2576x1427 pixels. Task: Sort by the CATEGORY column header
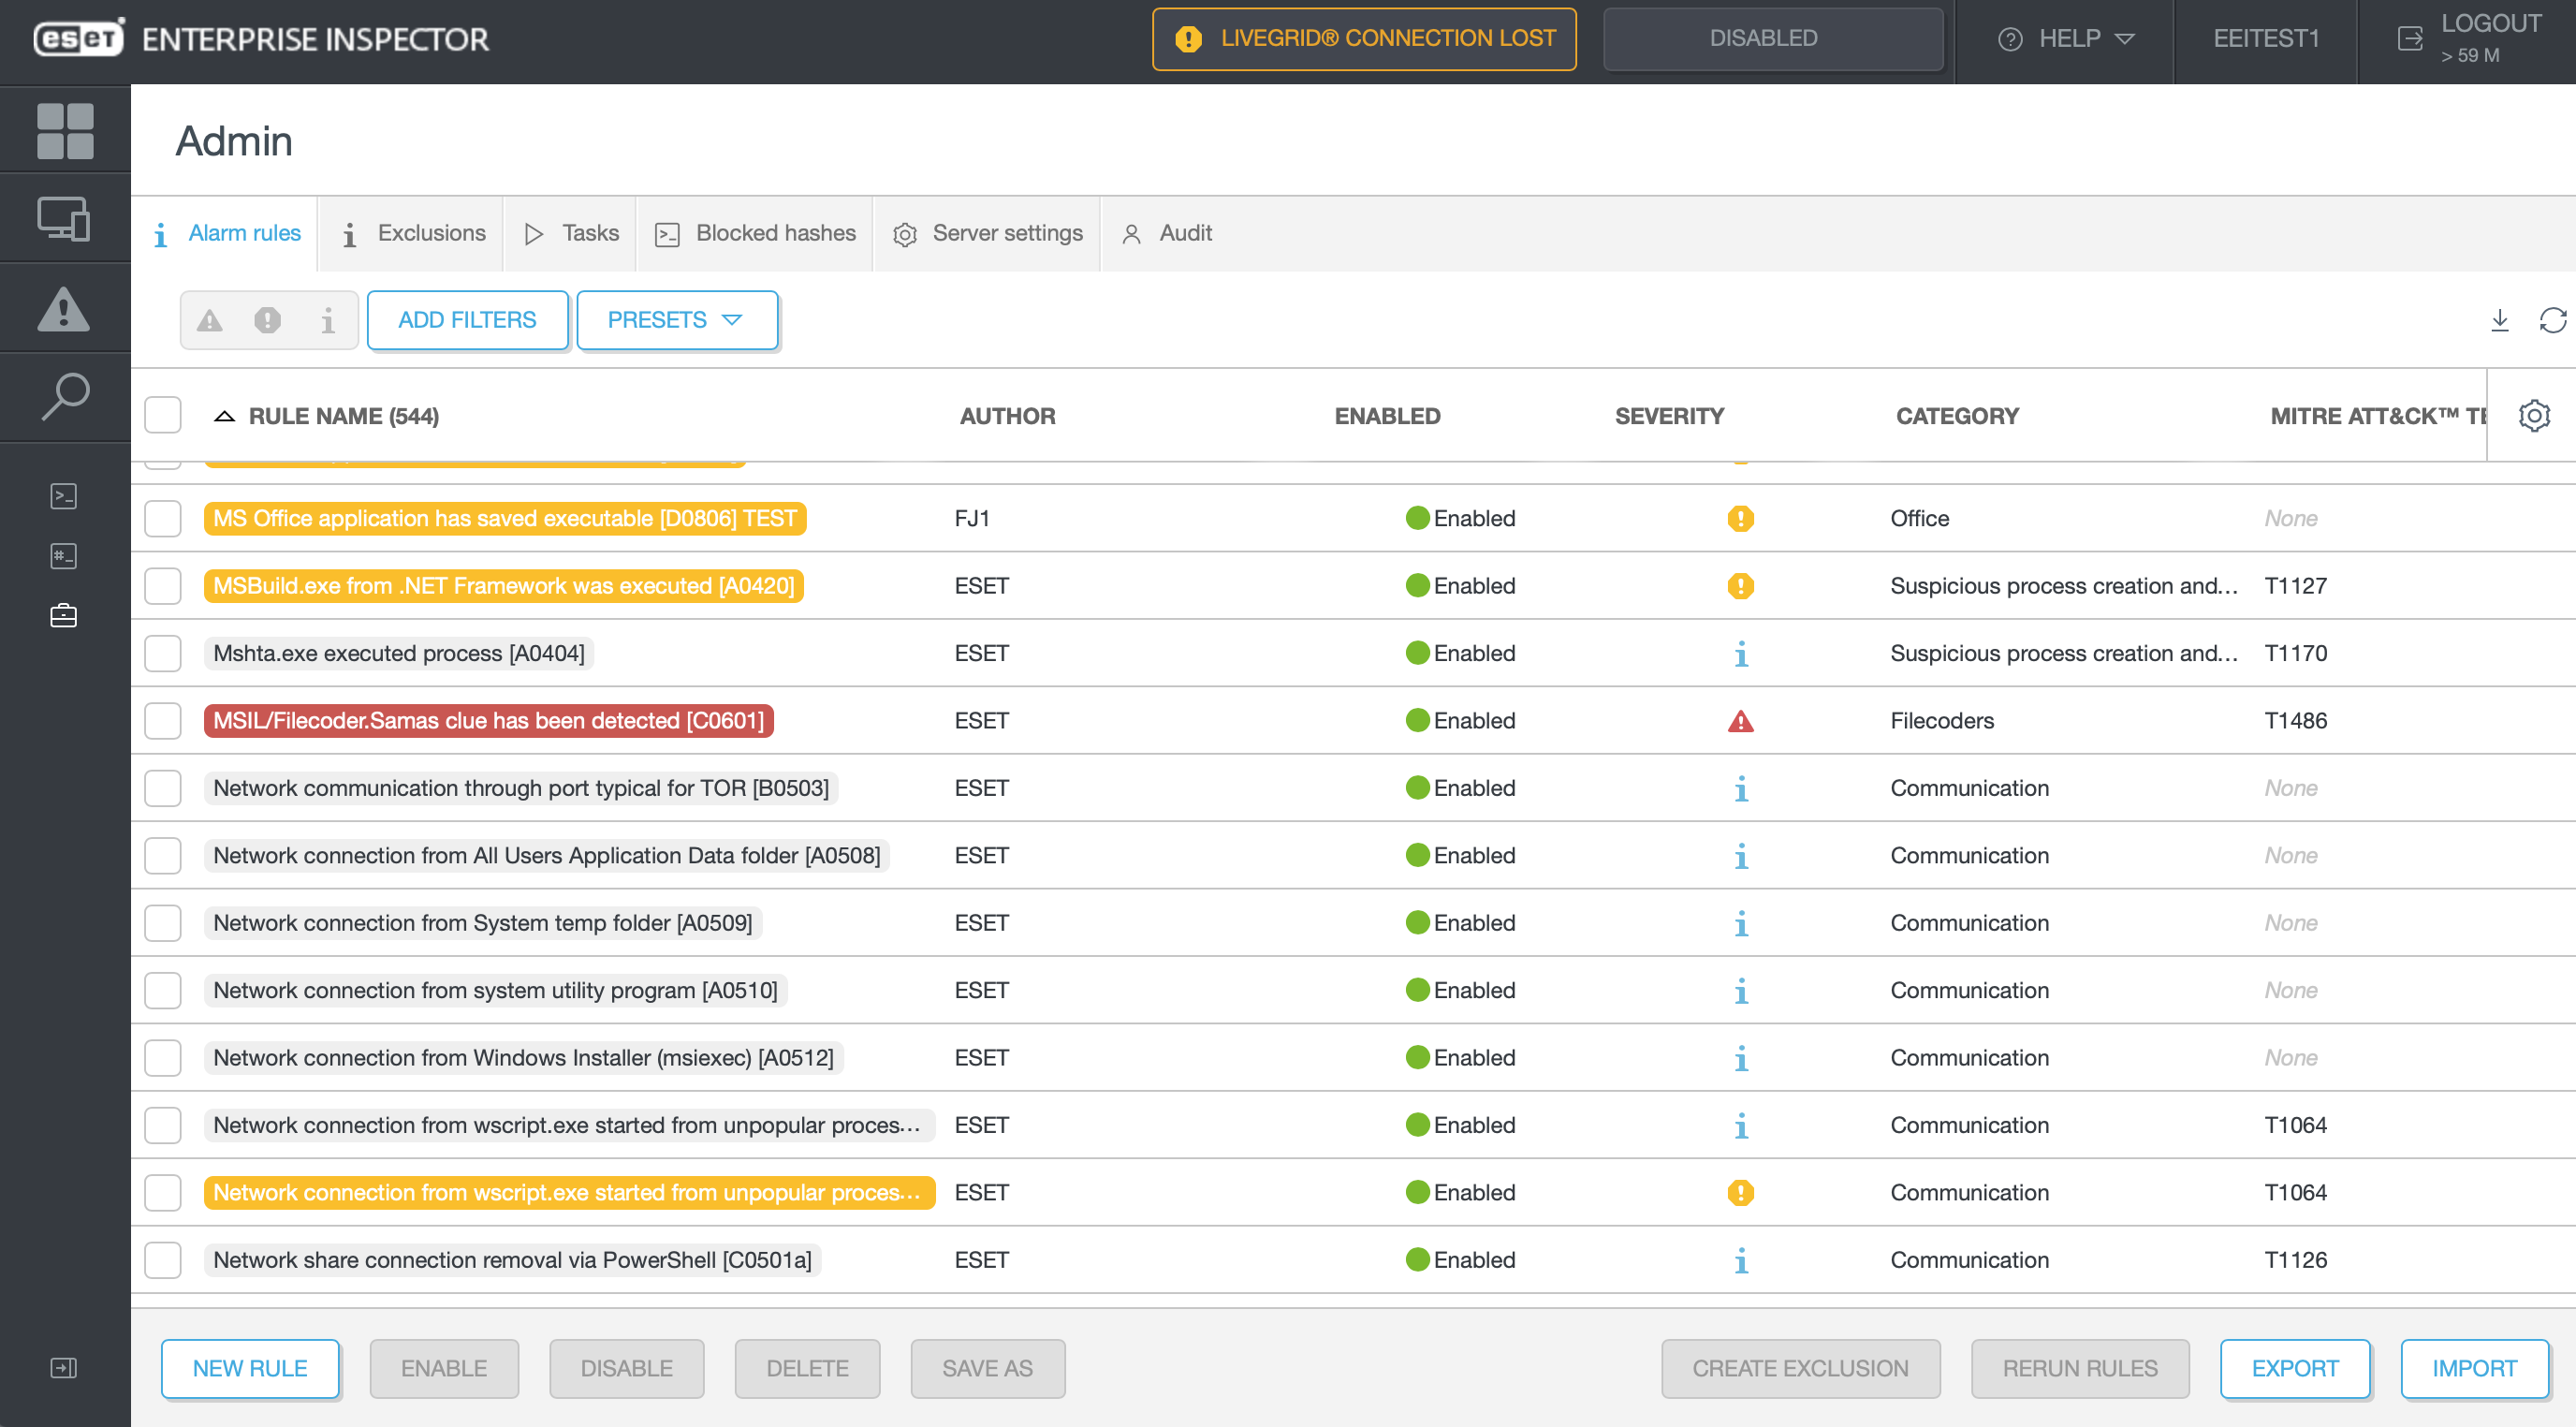1957,416
